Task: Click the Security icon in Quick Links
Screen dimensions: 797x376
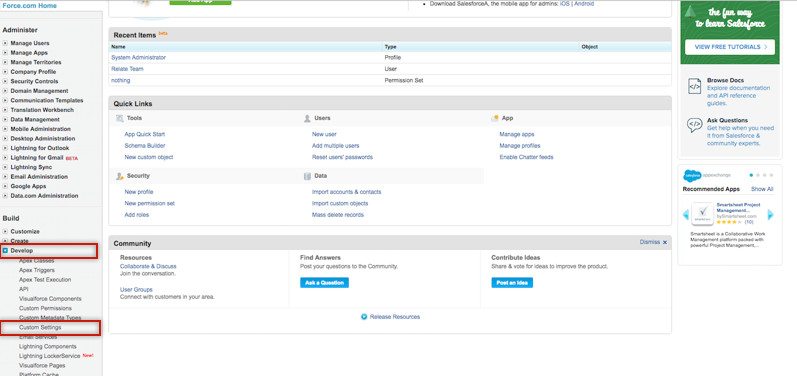Action: pyautogui.click(x=119, y=176)
